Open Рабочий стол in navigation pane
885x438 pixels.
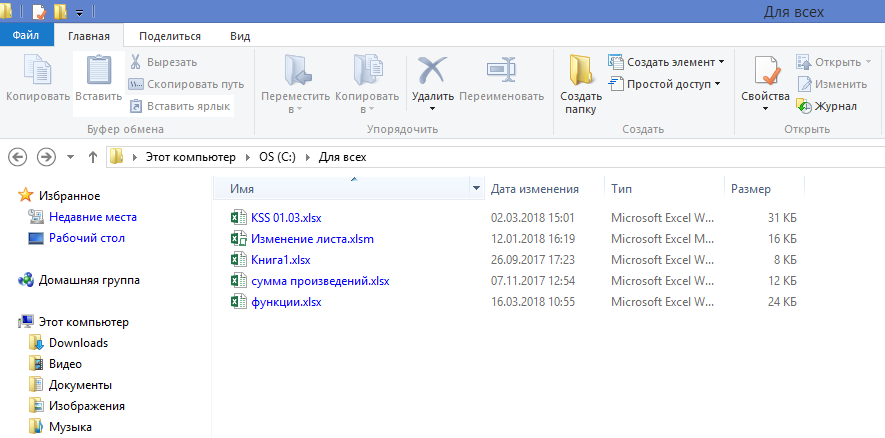coord(87,238)
